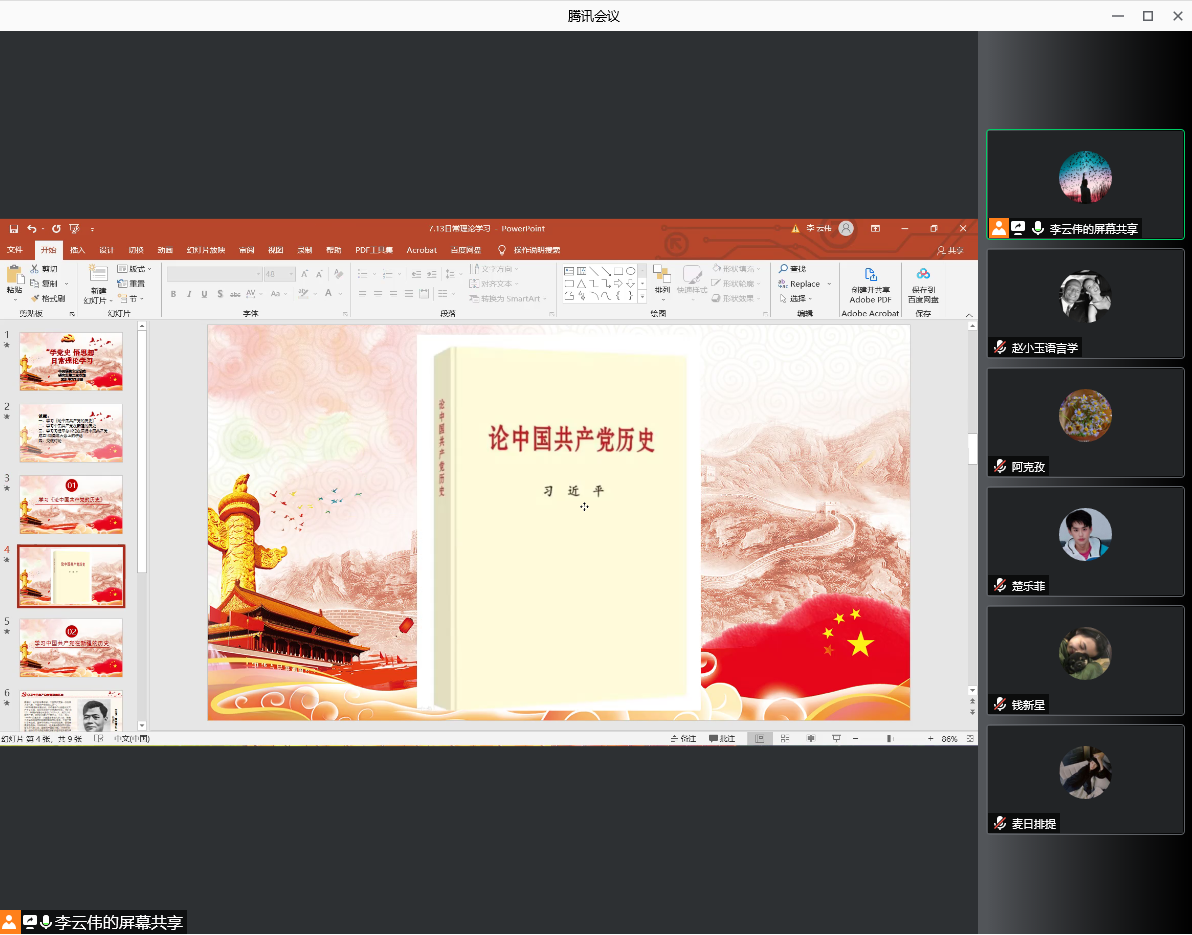Switch to the Design (设计) tab
Screen dimensions: 1192x935
coord(106,250)
